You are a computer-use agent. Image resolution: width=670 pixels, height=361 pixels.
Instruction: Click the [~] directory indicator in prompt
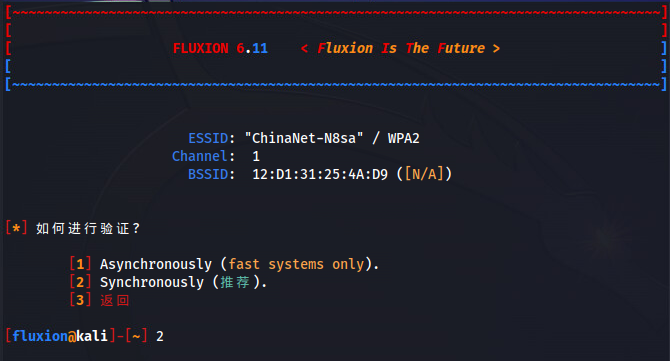136,336
